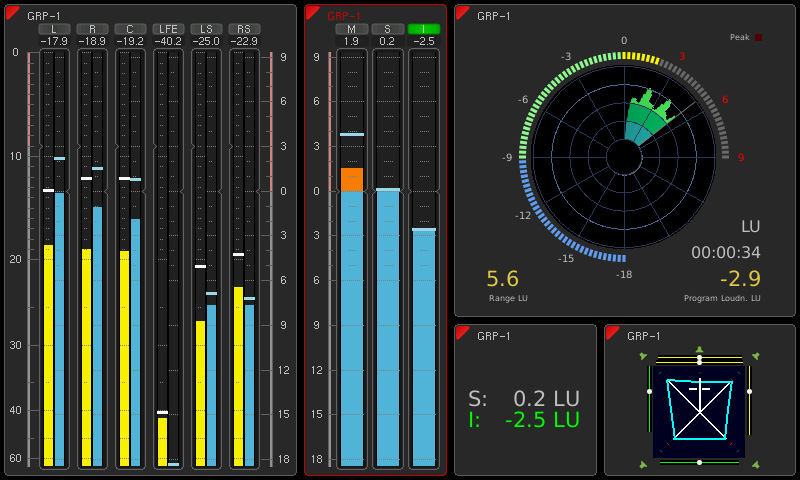
Task: Click the red corner triangle of the loudness radar panel
Action: click(x=461, y=11)
